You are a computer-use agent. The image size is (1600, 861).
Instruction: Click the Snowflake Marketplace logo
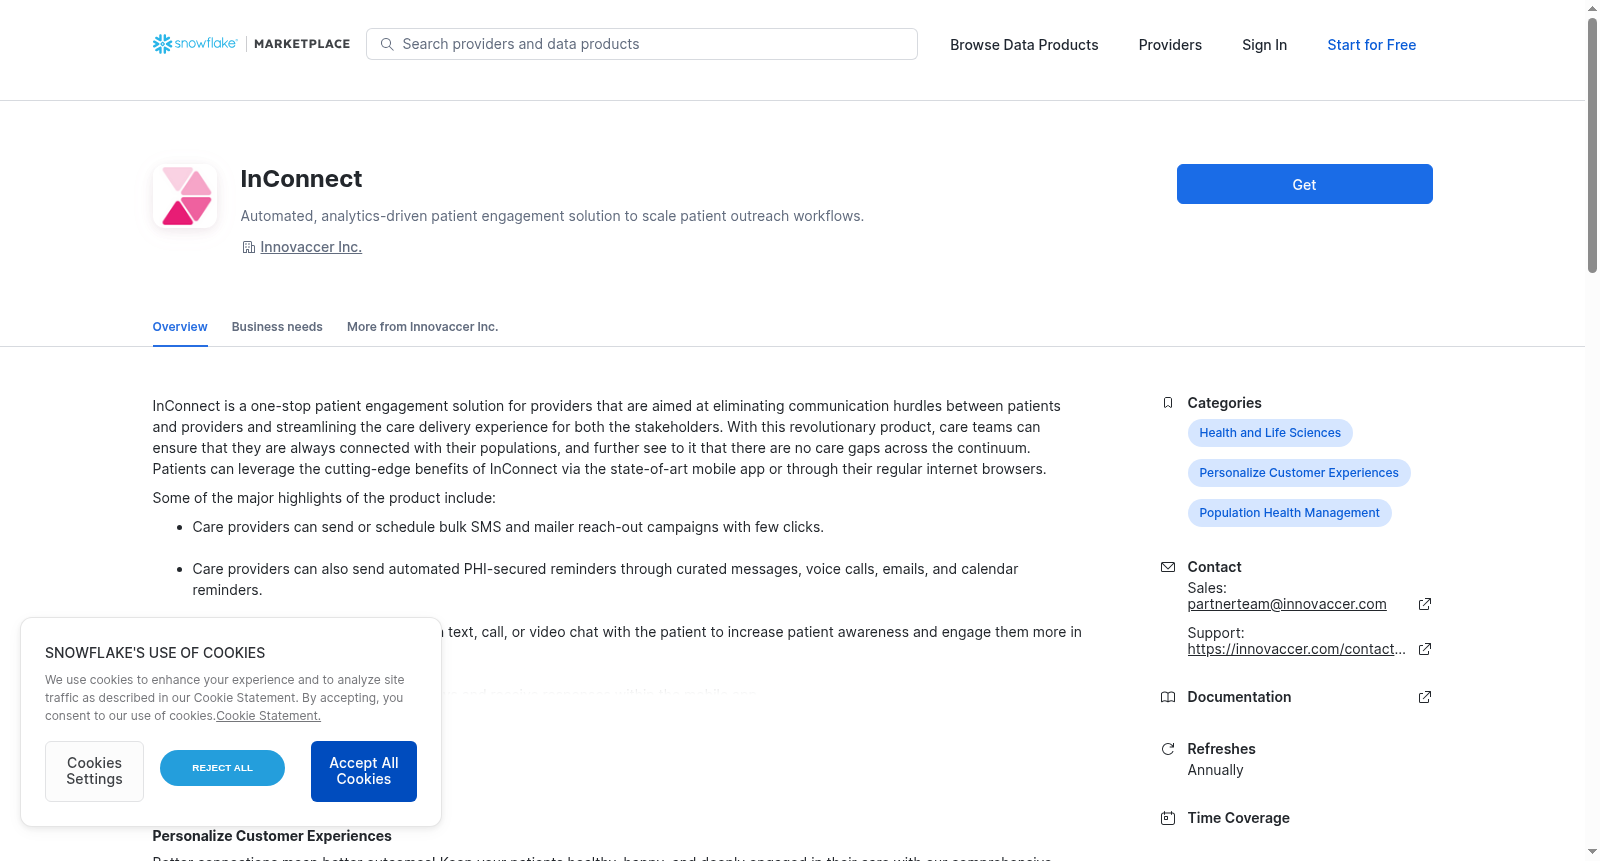click(251, 44)
